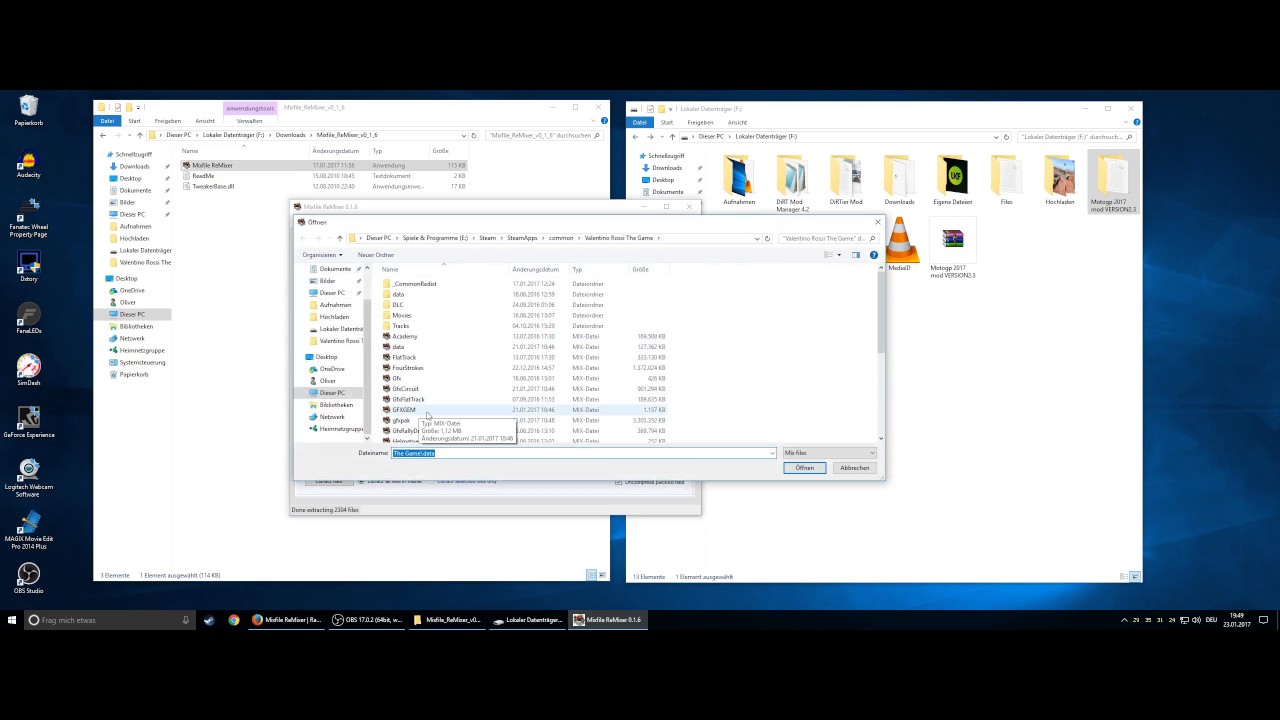This screenshot has height=720, width=1280.
Task: Click the Windows Start button
Action: [x=12, y=620]
